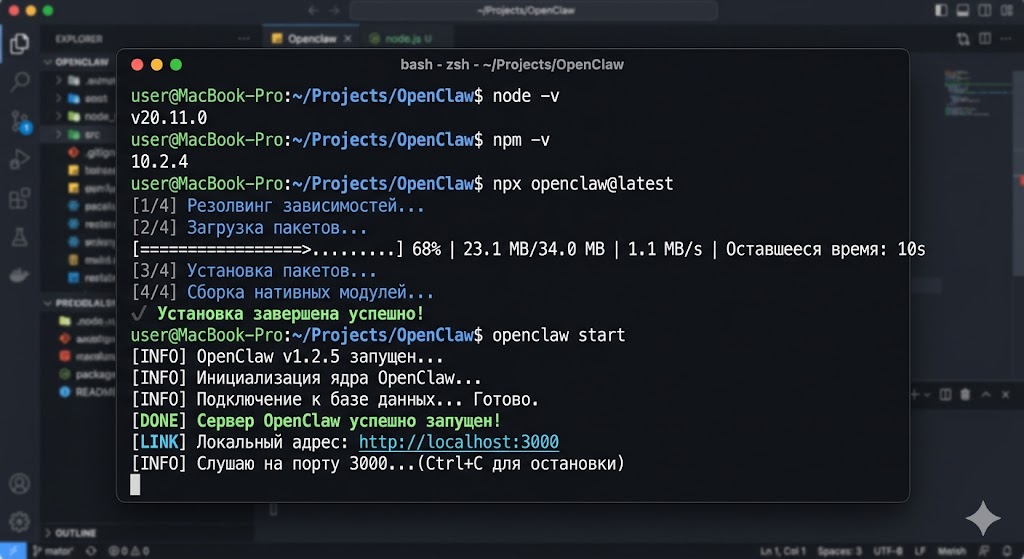
Task: Open the Run and Debug view
Action: click(20, 159)
